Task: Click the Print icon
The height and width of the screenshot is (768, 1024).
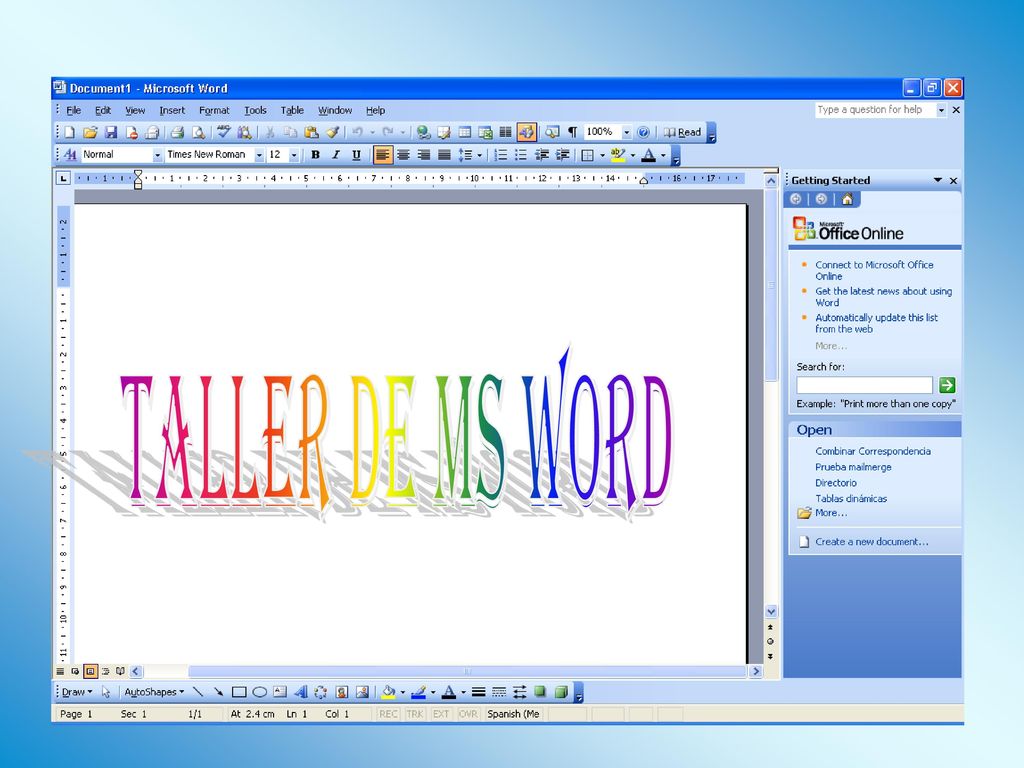Action: click(x=177, y=133)
